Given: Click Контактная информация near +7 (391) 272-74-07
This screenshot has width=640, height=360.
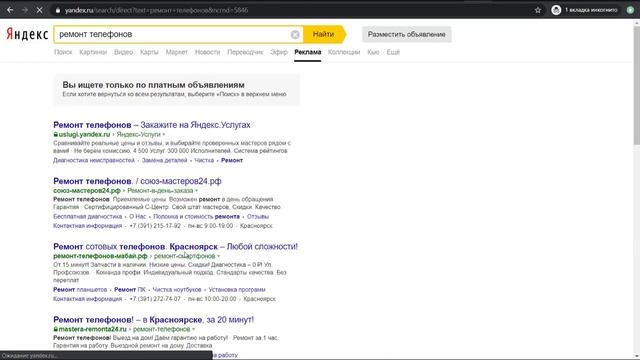Looking at the screenshot, I should click(x=88, y=299).
